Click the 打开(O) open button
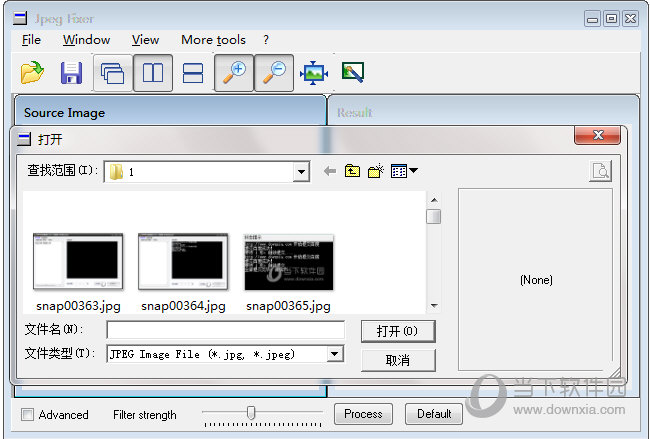Image resolution: width=650 pixels, height=439 pixels. click(x=397, y=331)
